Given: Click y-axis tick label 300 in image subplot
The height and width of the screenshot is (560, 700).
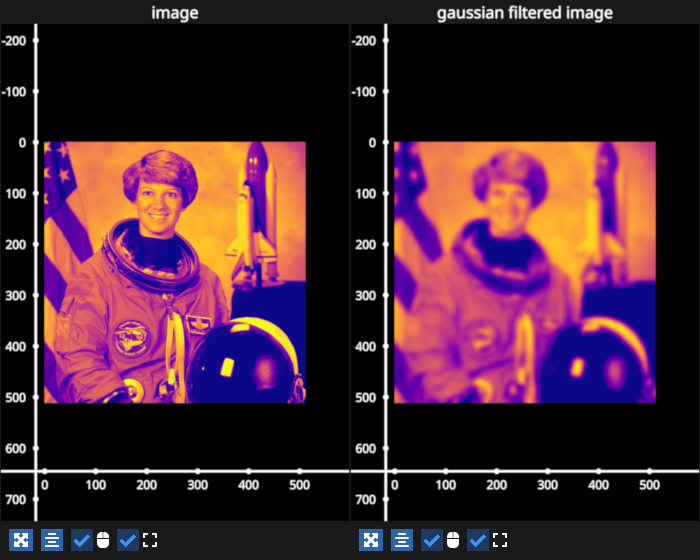Looking at the screenshot, I should (16, 296).
